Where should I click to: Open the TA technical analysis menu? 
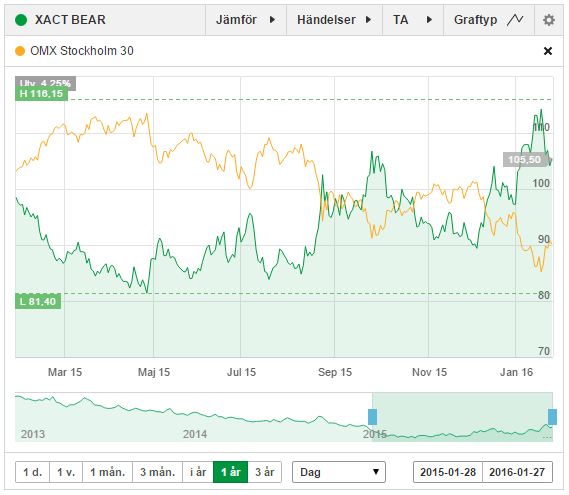[413, 20]
